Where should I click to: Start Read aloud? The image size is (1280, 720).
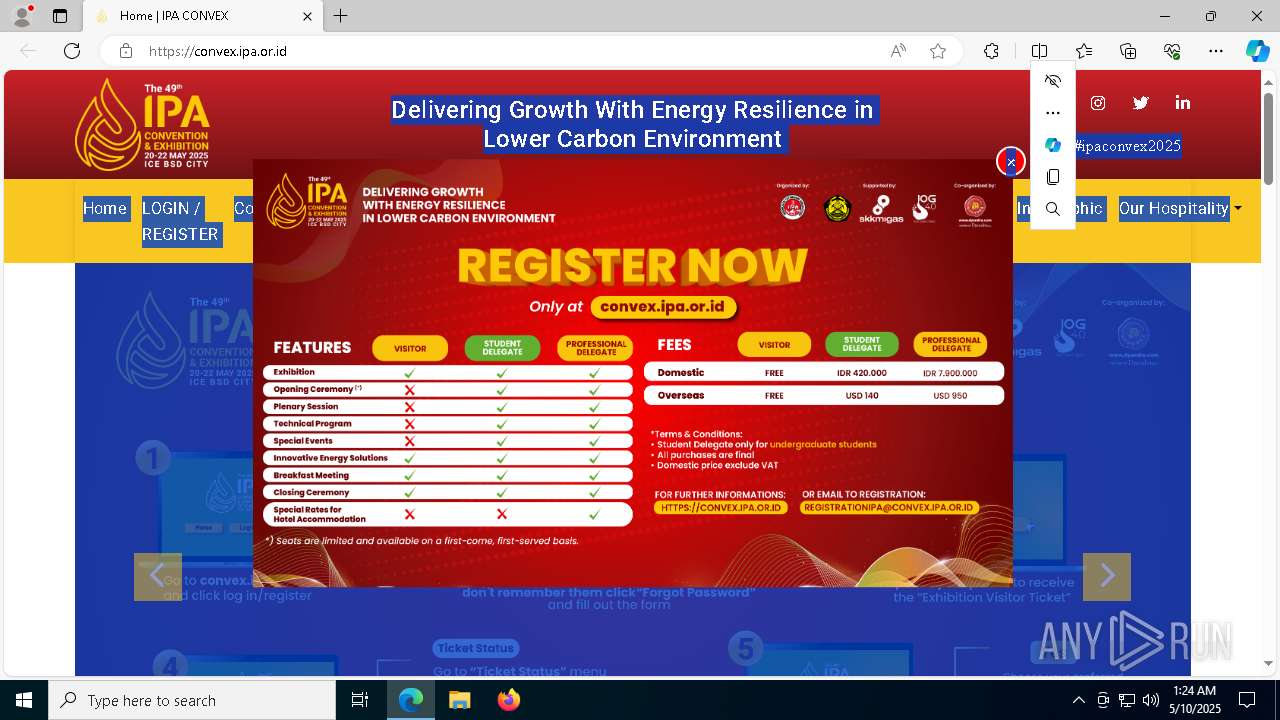pos(898,51)
